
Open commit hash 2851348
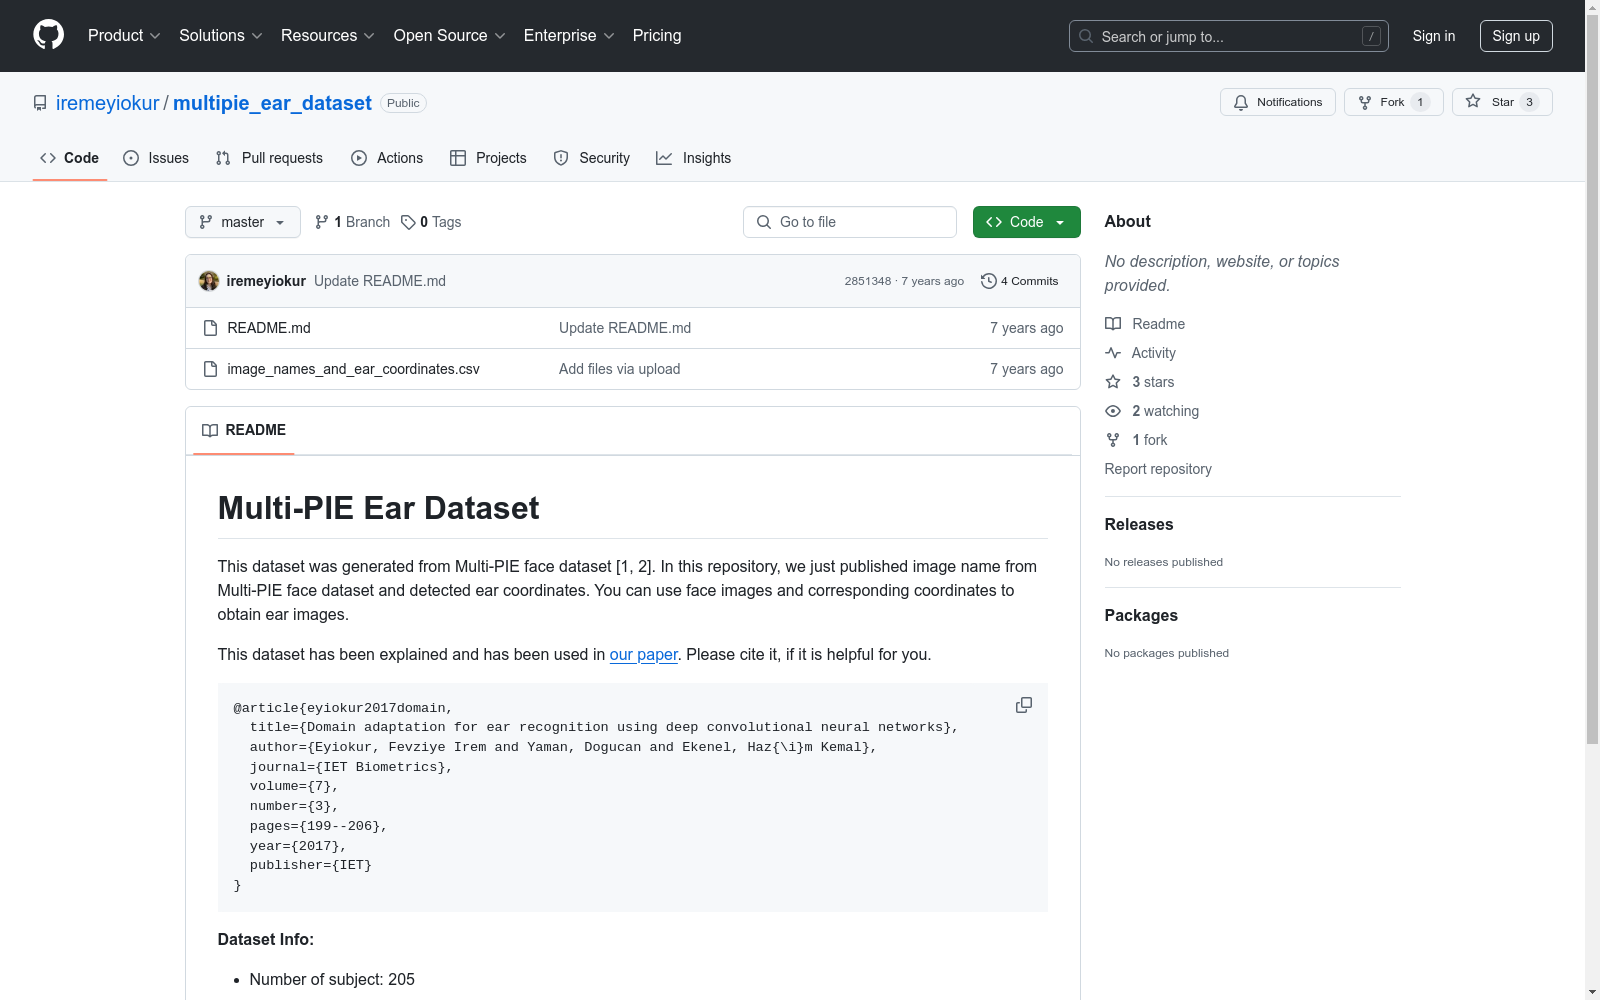(x=868, y=281)
